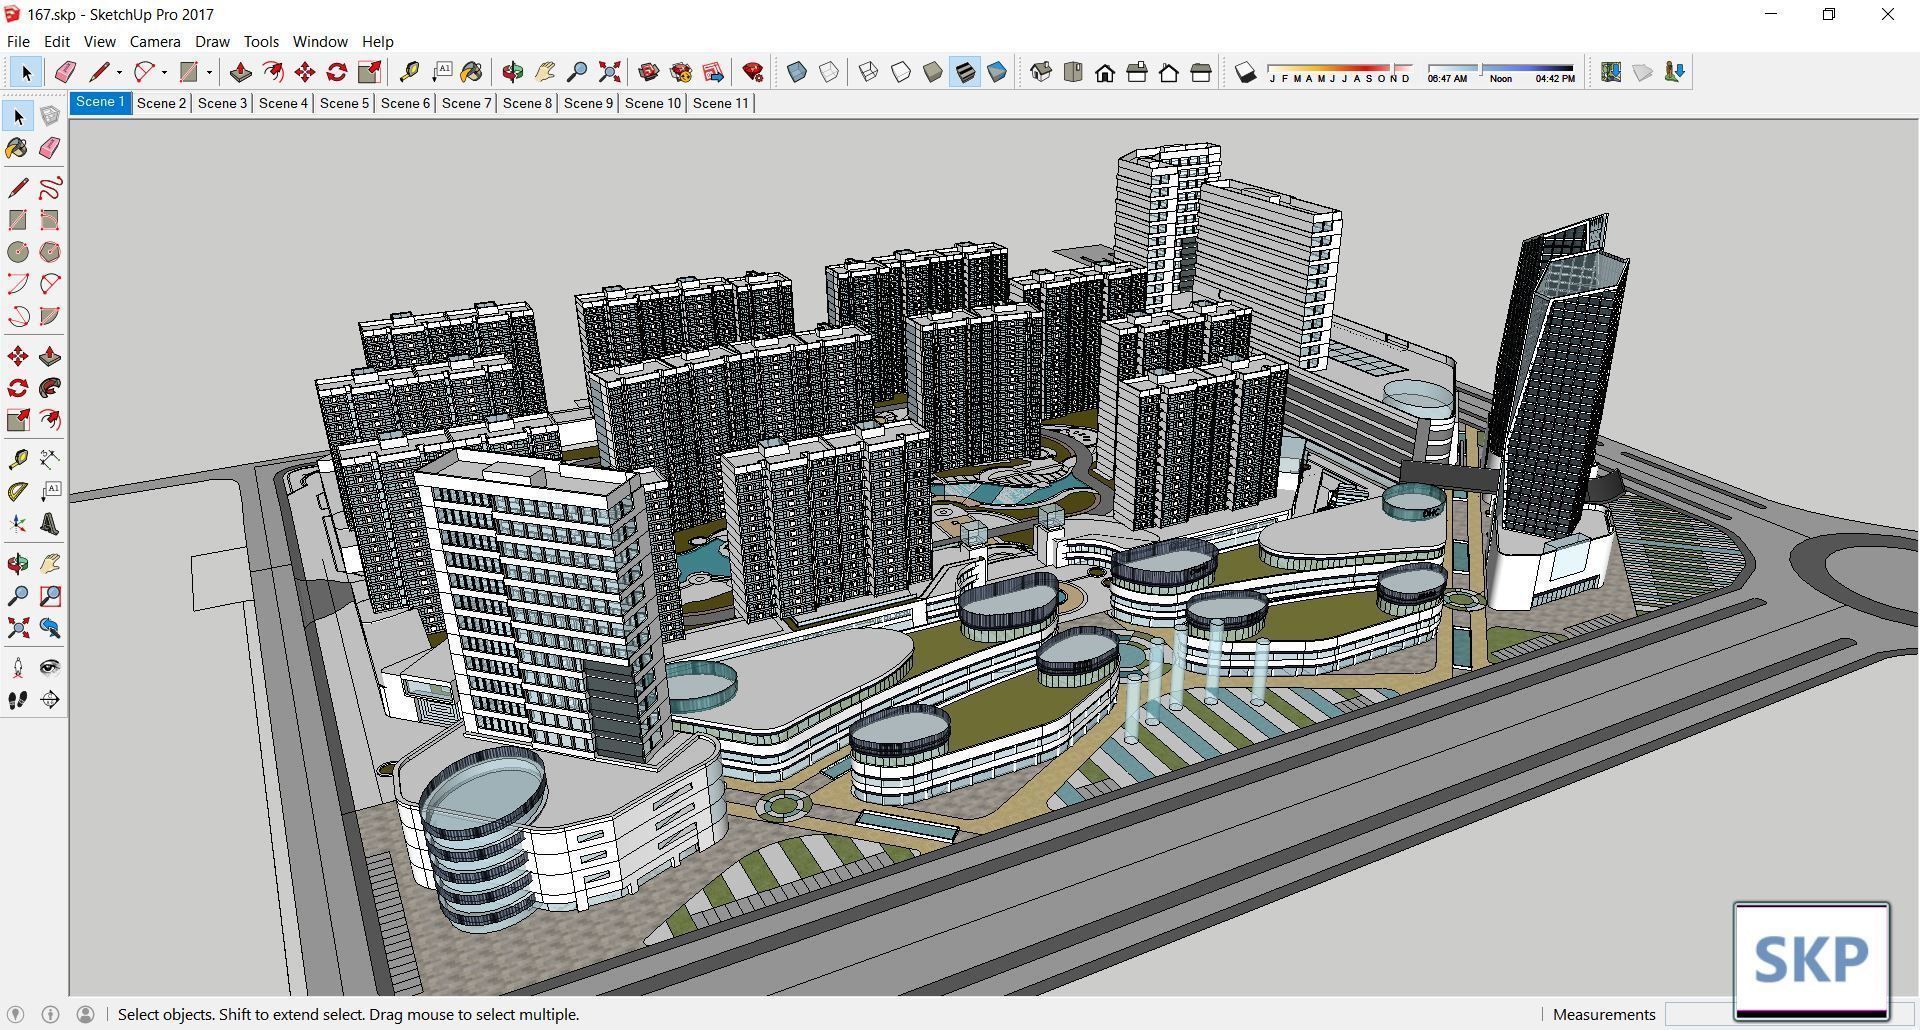
Task: Open the Camera menu
Action: click(x=155, y=41)
